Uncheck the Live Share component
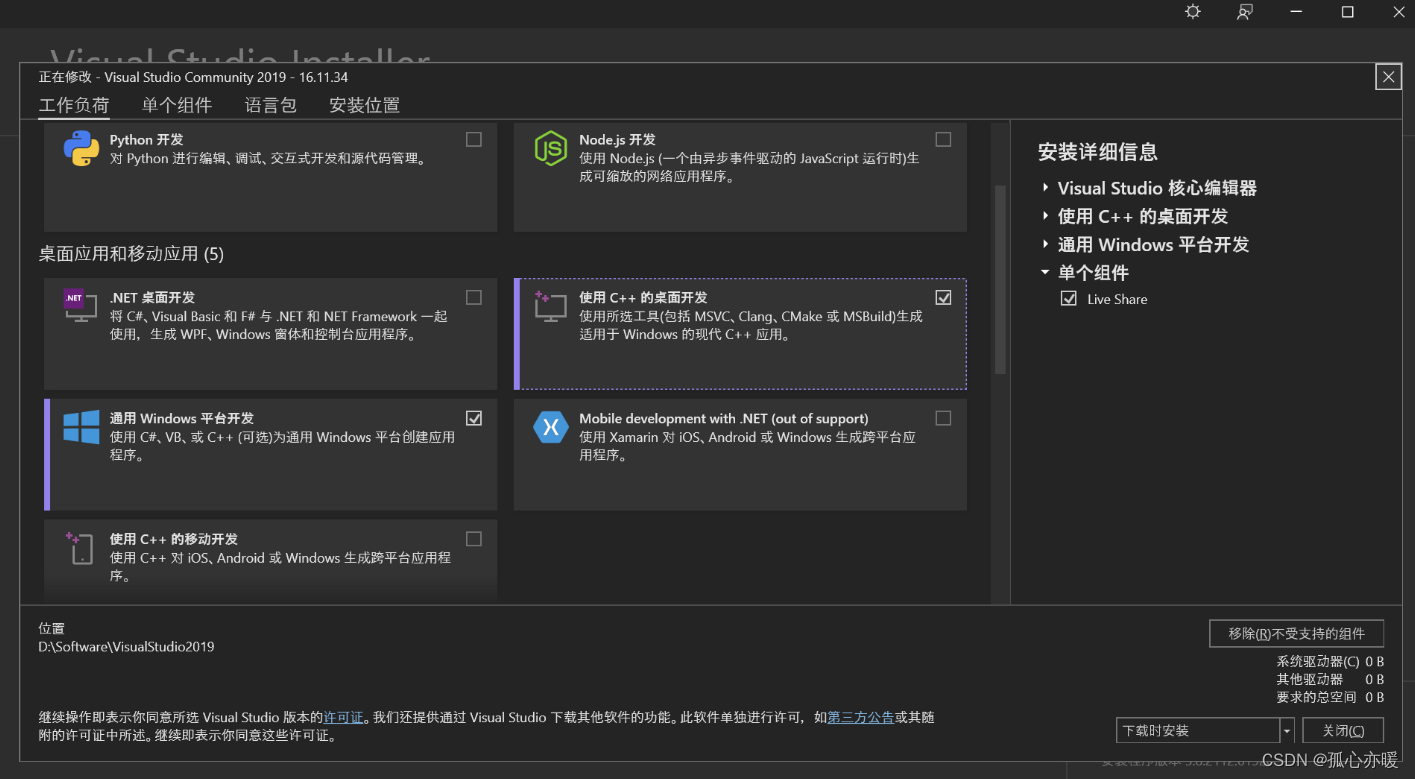1415x779 pixels. 1069,299
